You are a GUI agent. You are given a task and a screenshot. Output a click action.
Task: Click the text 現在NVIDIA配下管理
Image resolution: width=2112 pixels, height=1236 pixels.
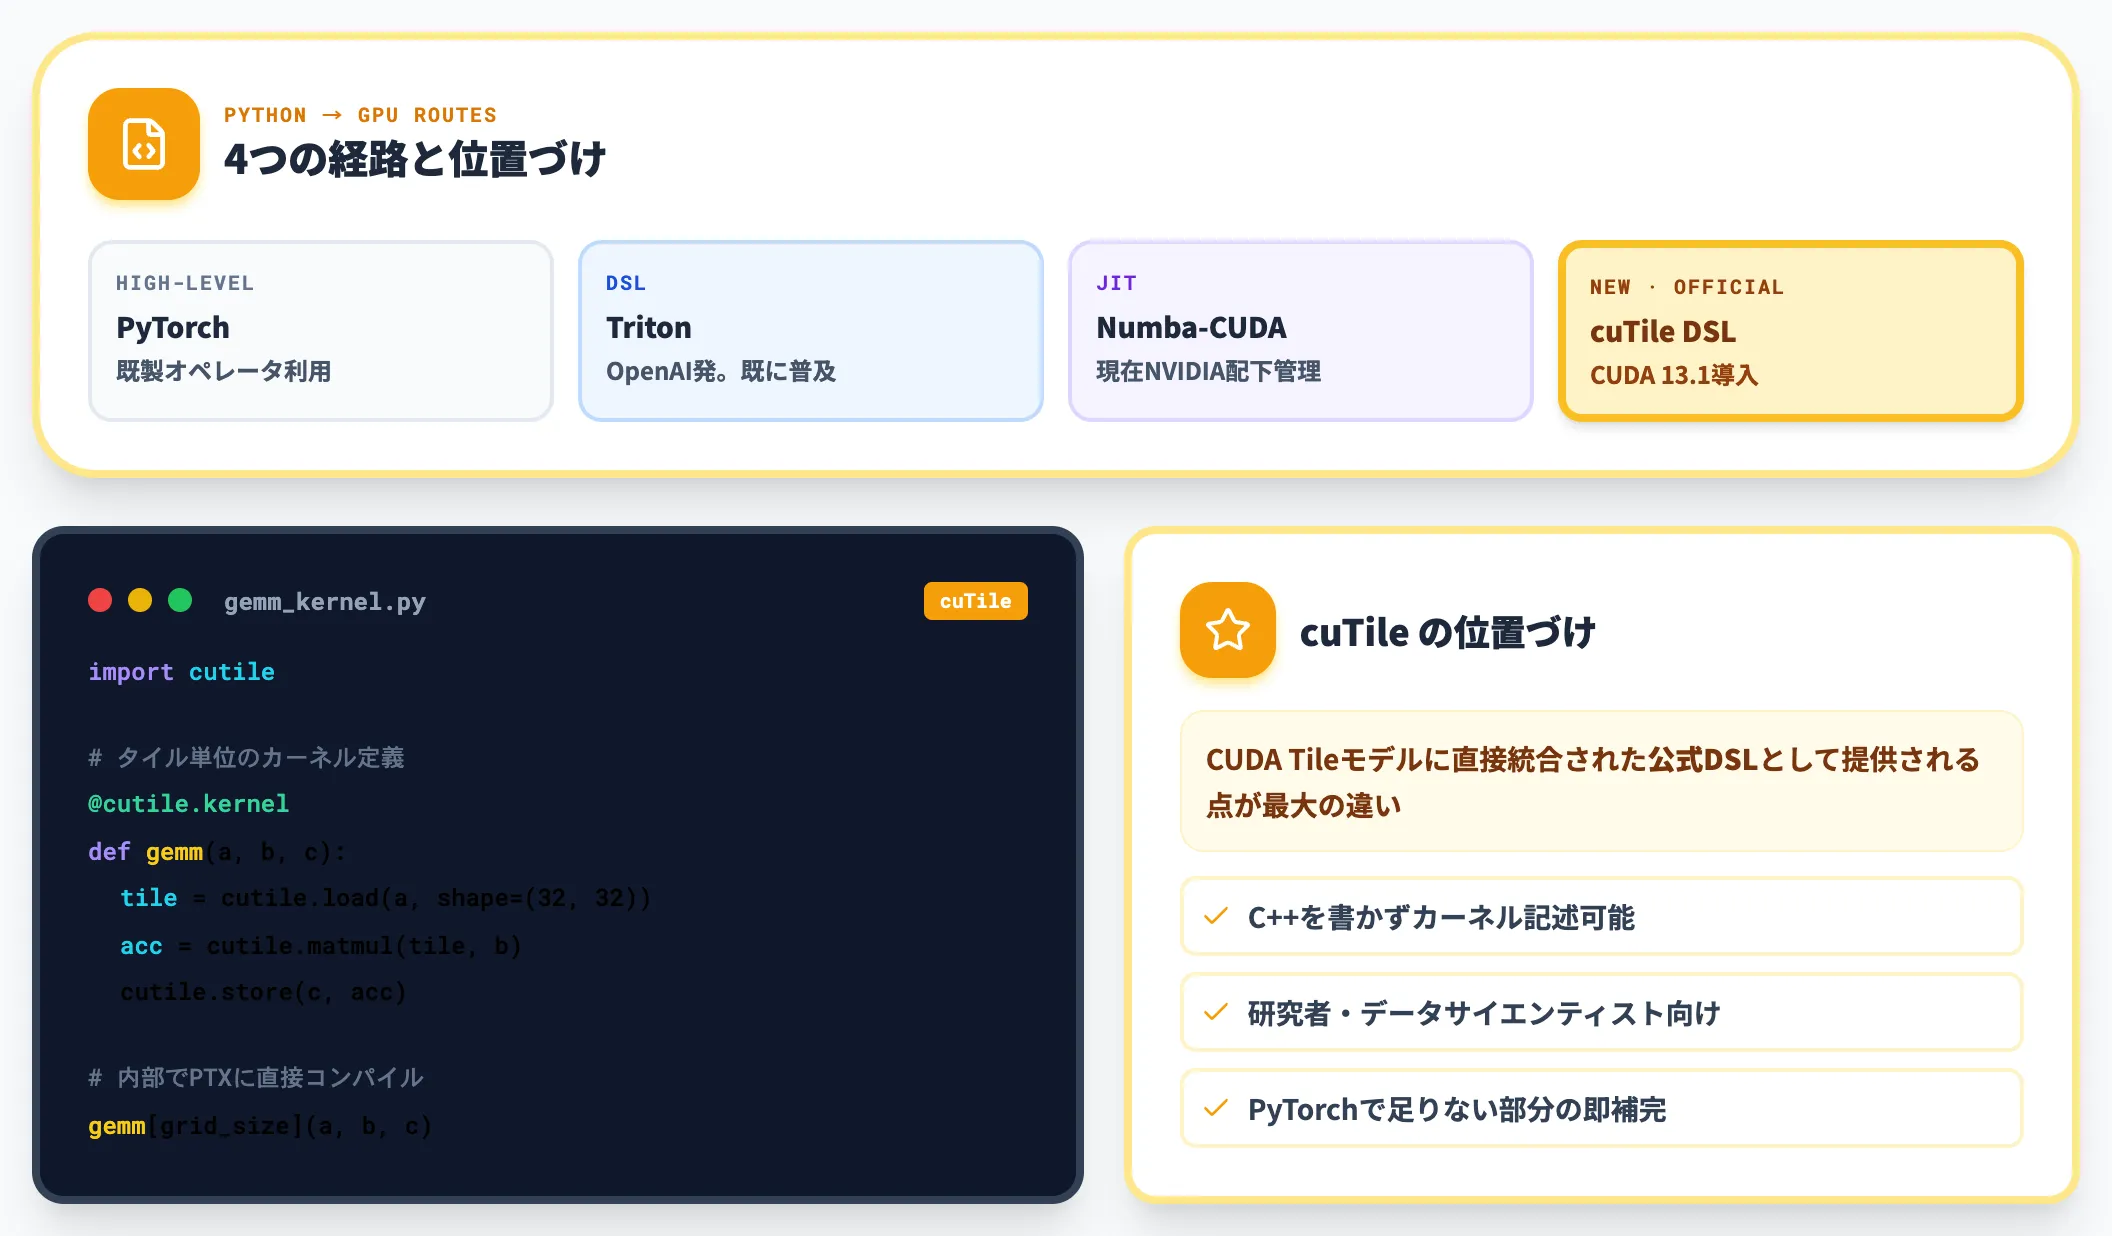pos(1209,371)
